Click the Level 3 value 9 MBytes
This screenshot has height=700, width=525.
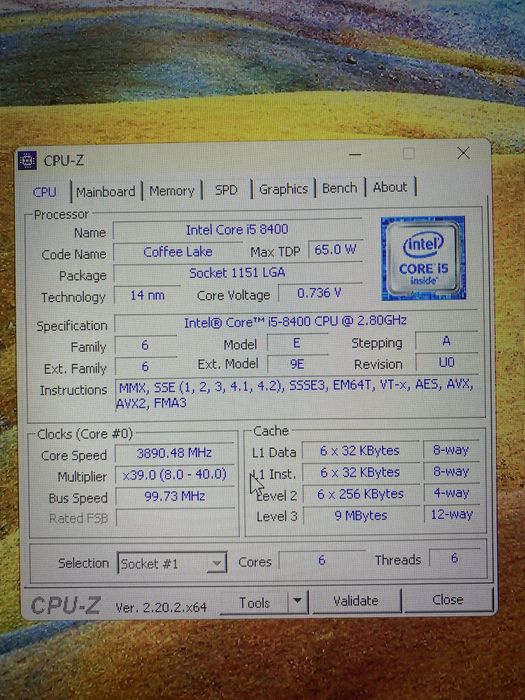point(361,516)
